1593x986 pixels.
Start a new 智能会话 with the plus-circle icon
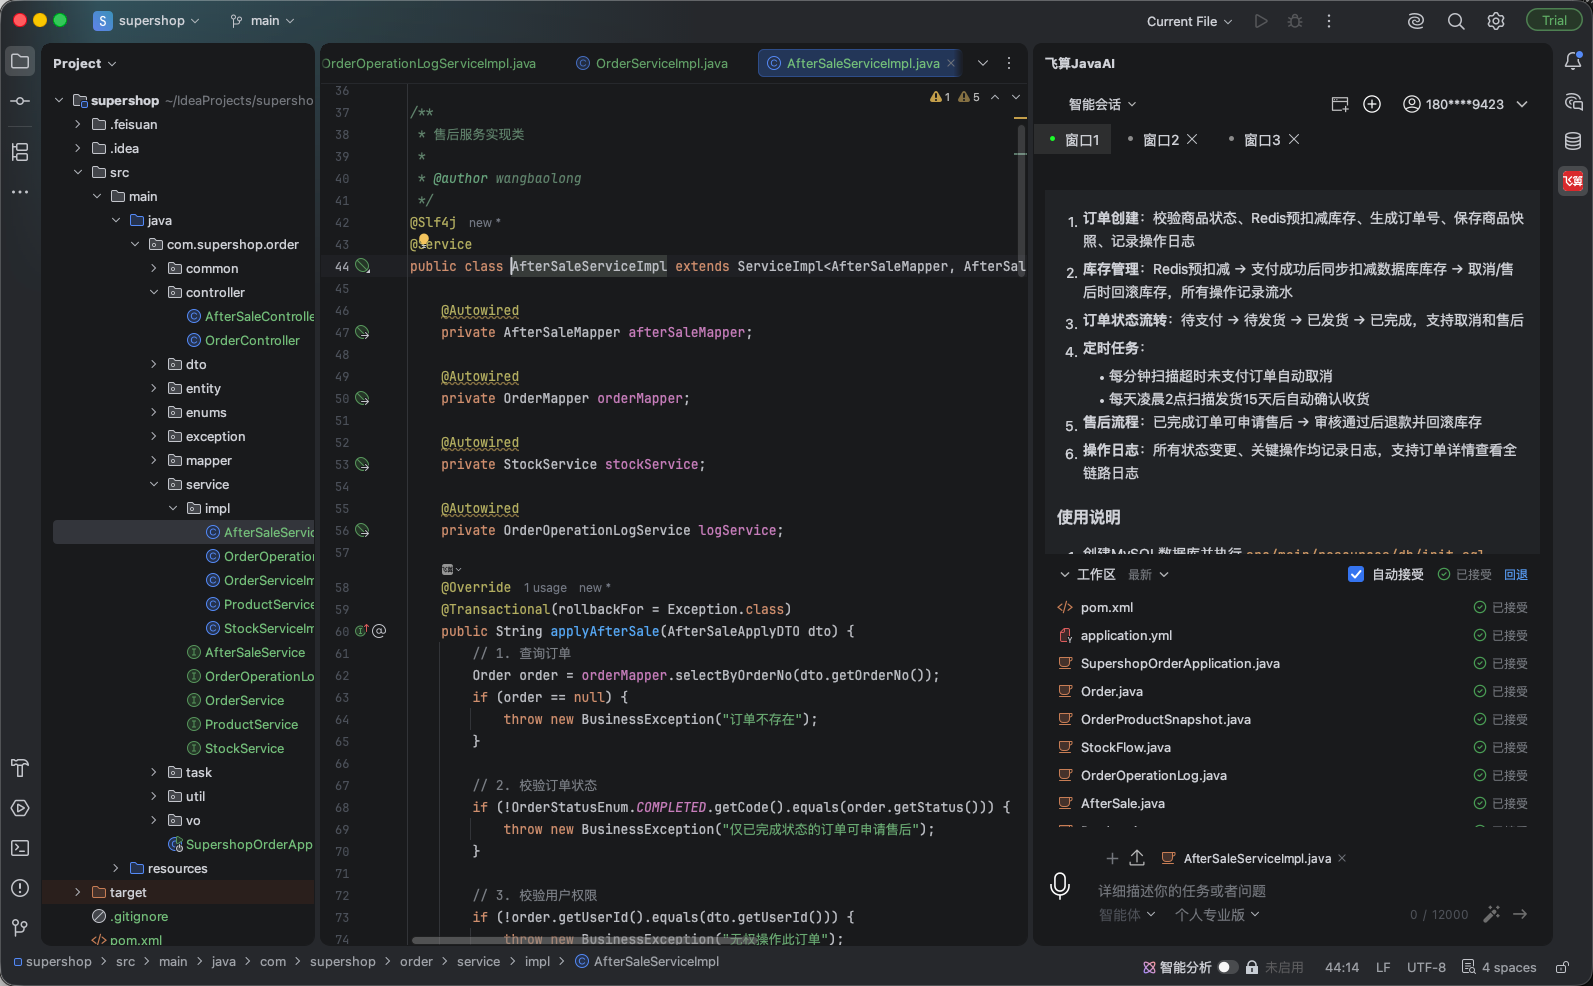(x=1372, y=104)
